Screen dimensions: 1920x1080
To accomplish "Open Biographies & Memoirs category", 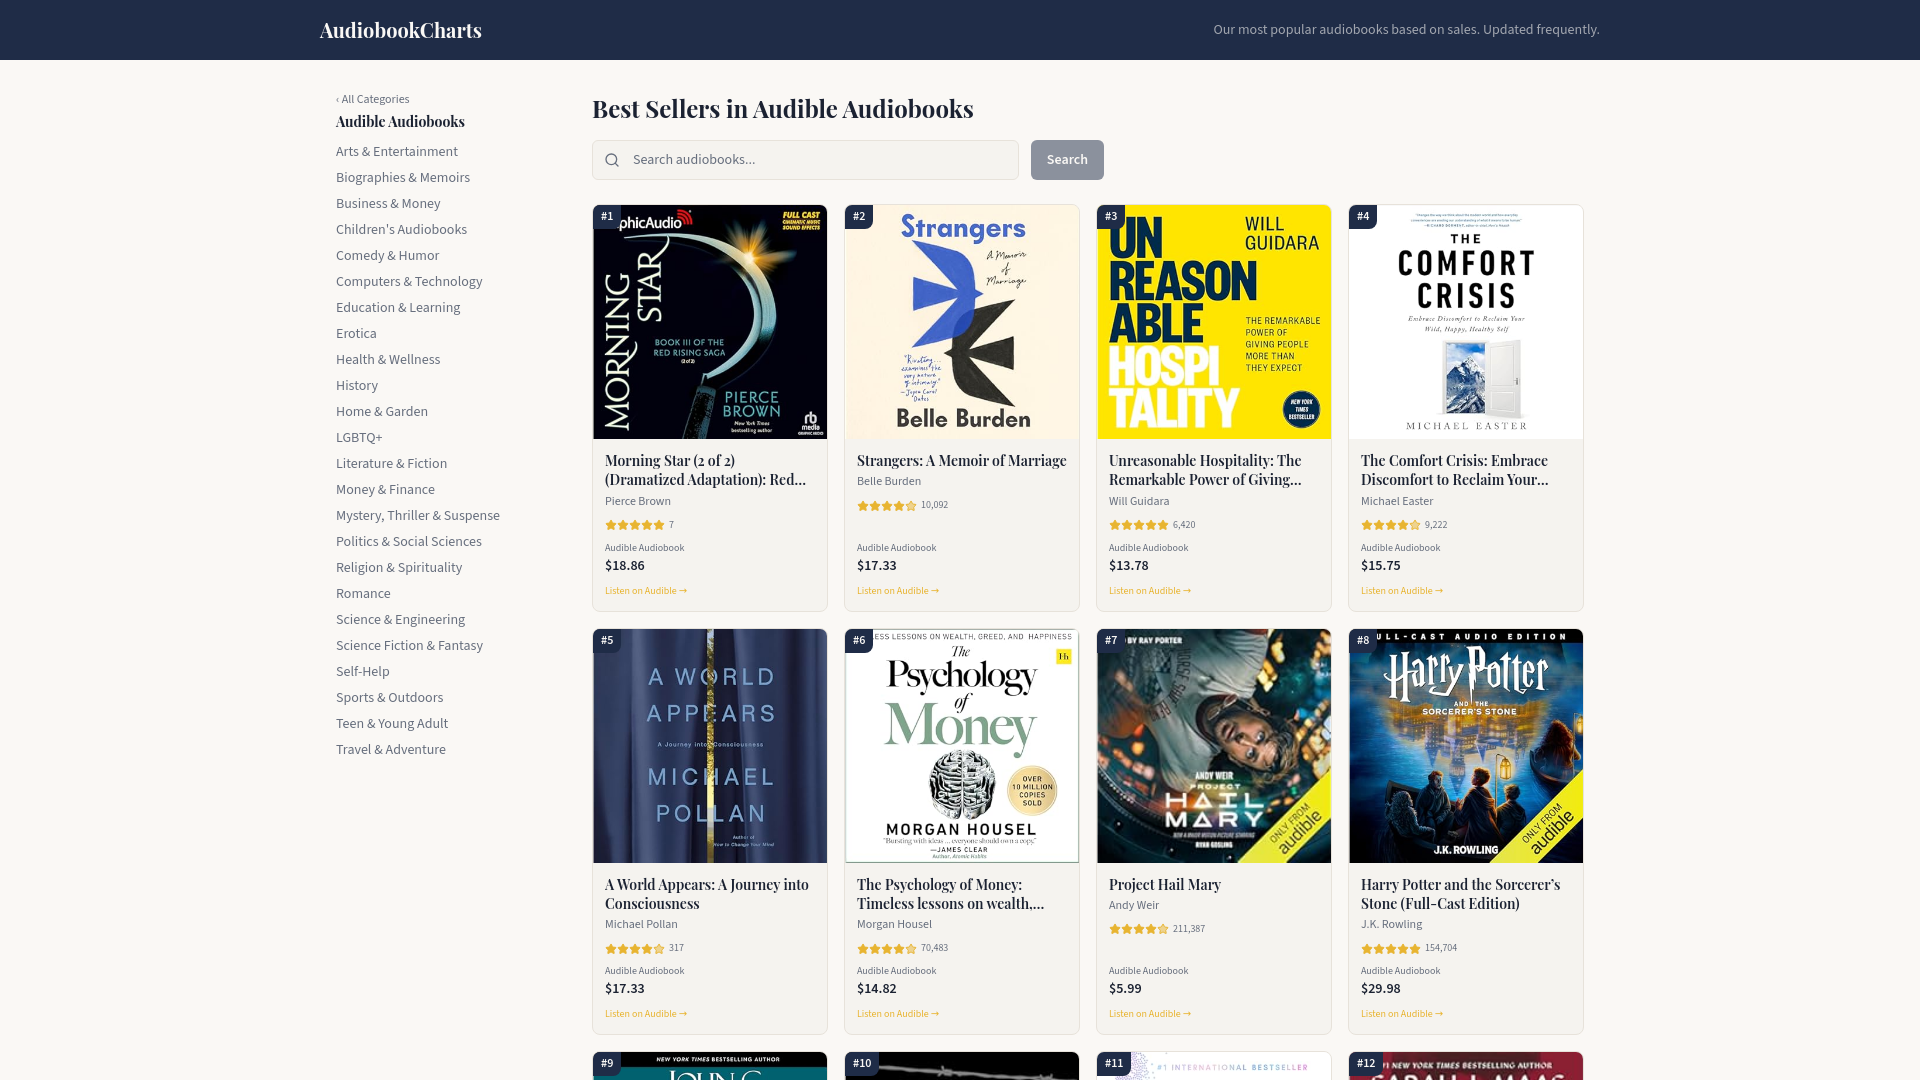I will (403, 177).
